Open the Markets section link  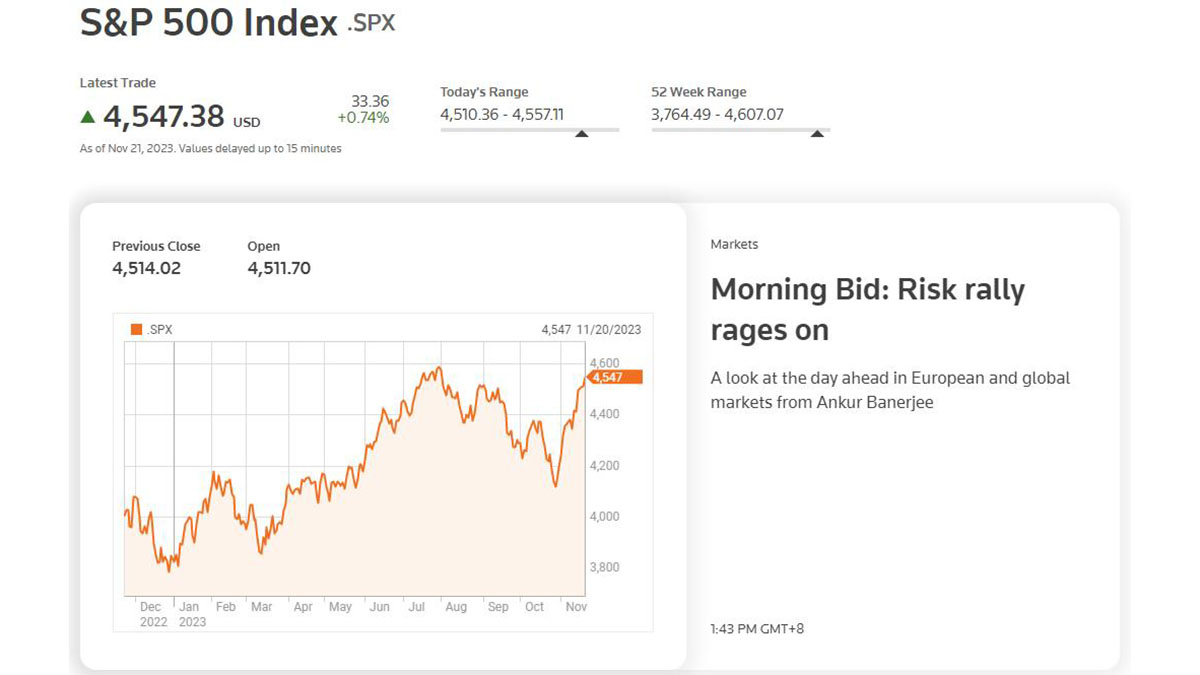[x=734, y=244]
